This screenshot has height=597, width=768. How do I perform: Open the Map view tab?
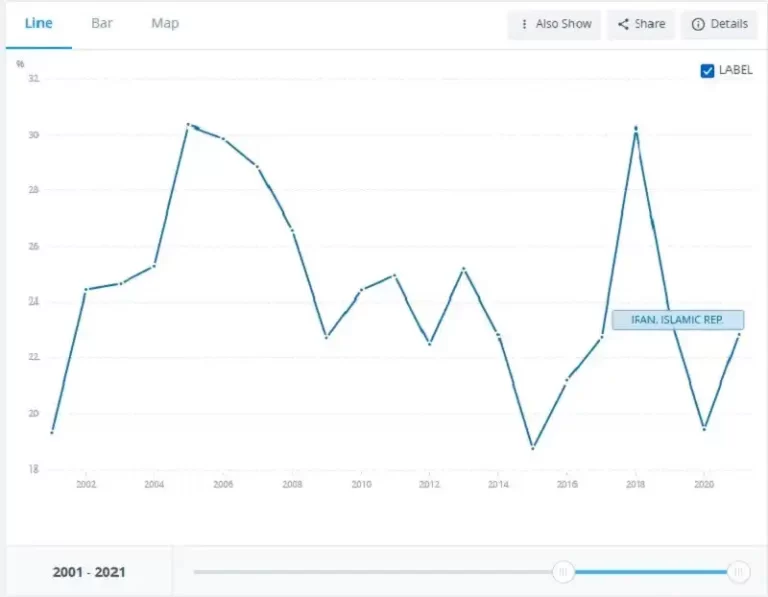coord(165,23)
